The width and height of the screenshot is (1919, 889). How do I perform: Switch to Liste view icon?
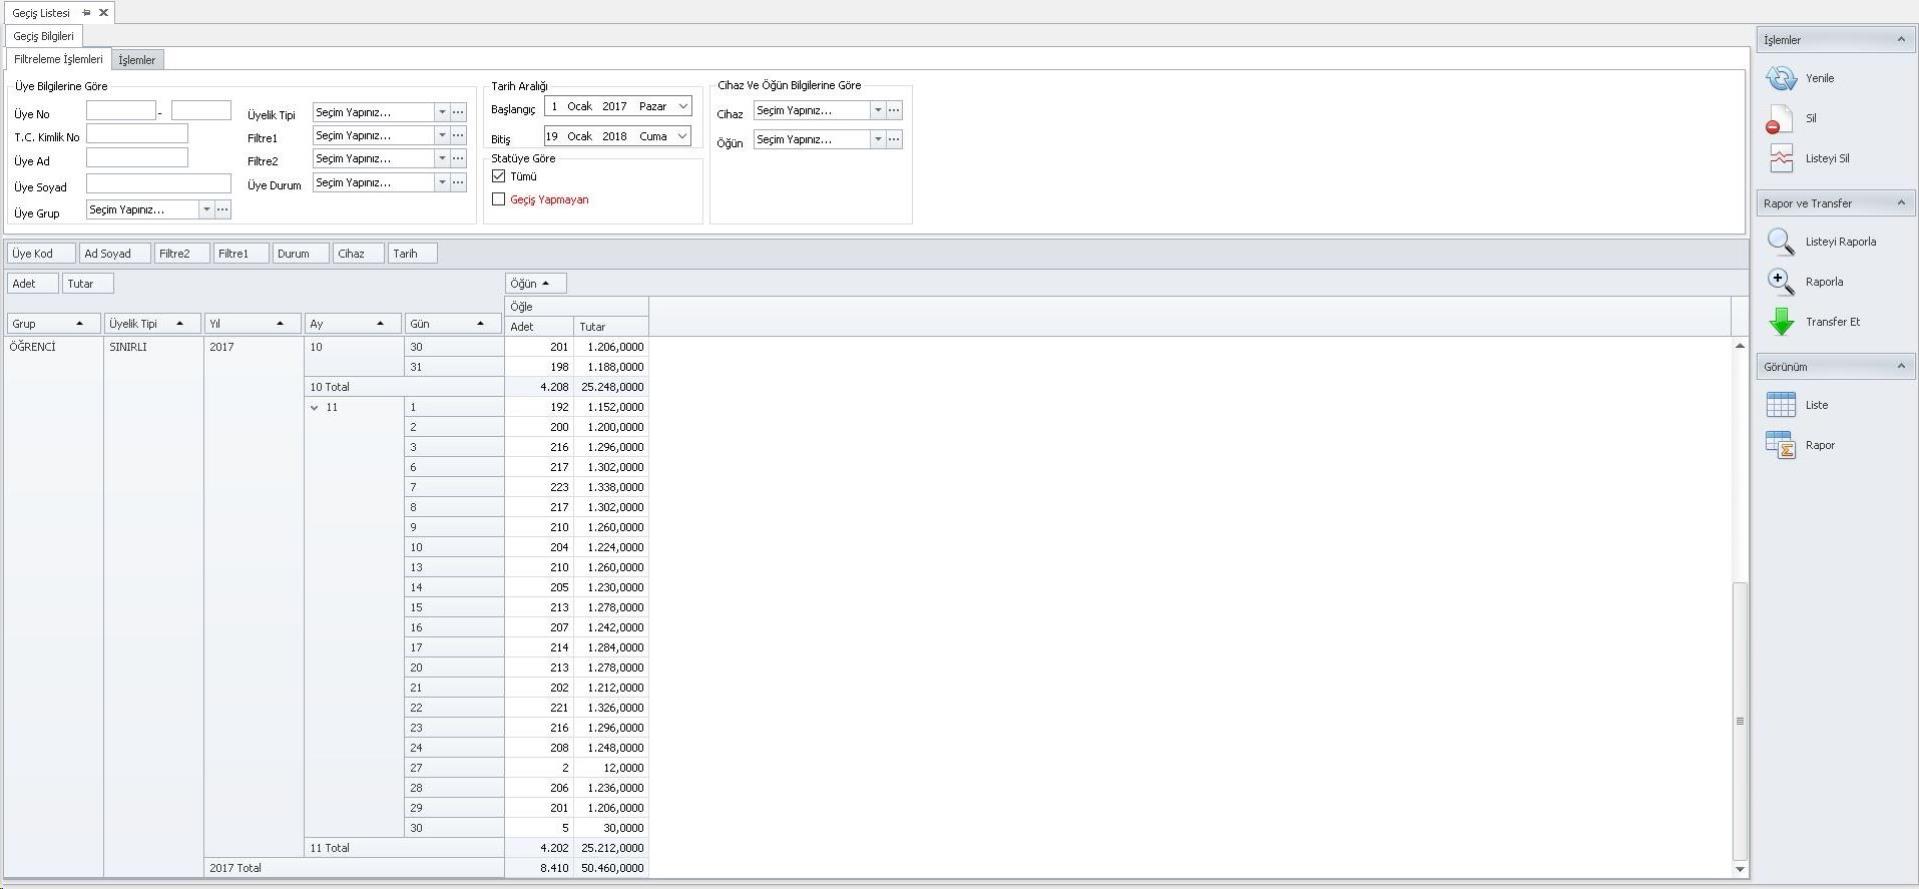[x=1781, y=405]
